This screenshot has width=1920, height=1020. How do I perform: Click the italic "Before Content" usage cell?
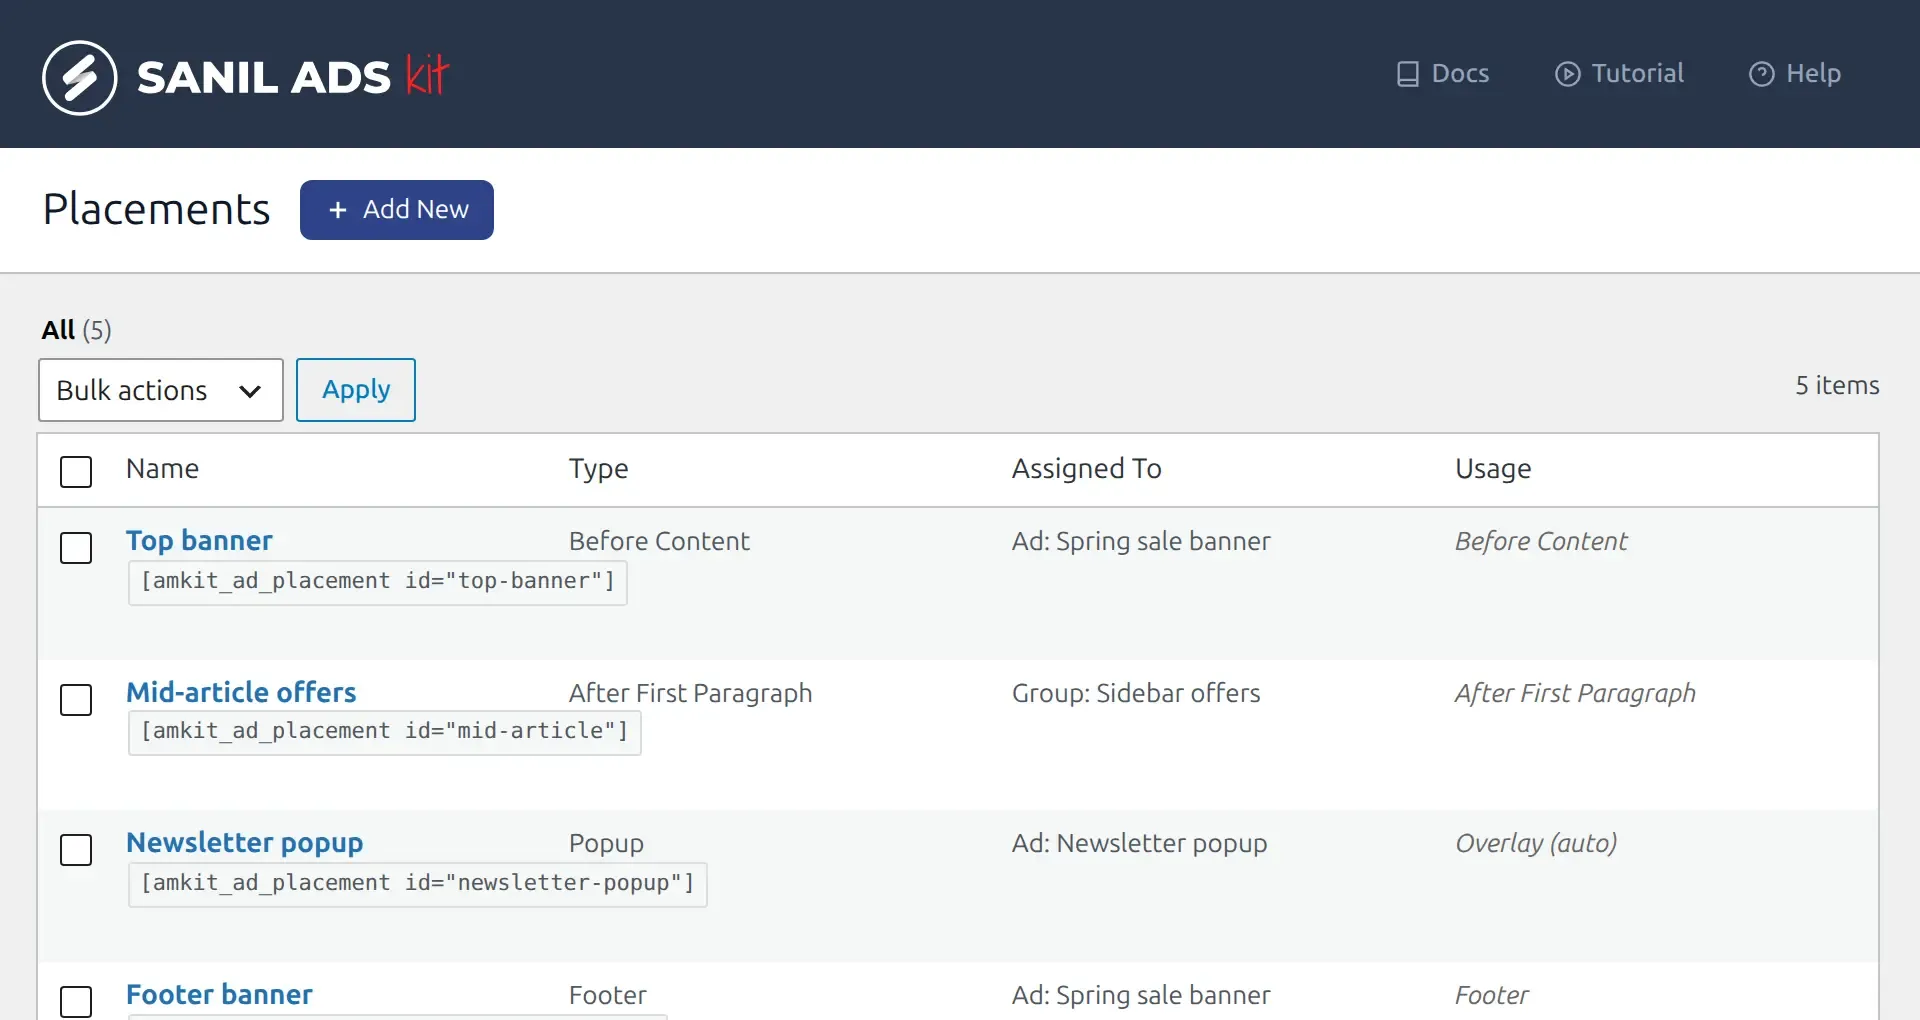click(1541, 541)
